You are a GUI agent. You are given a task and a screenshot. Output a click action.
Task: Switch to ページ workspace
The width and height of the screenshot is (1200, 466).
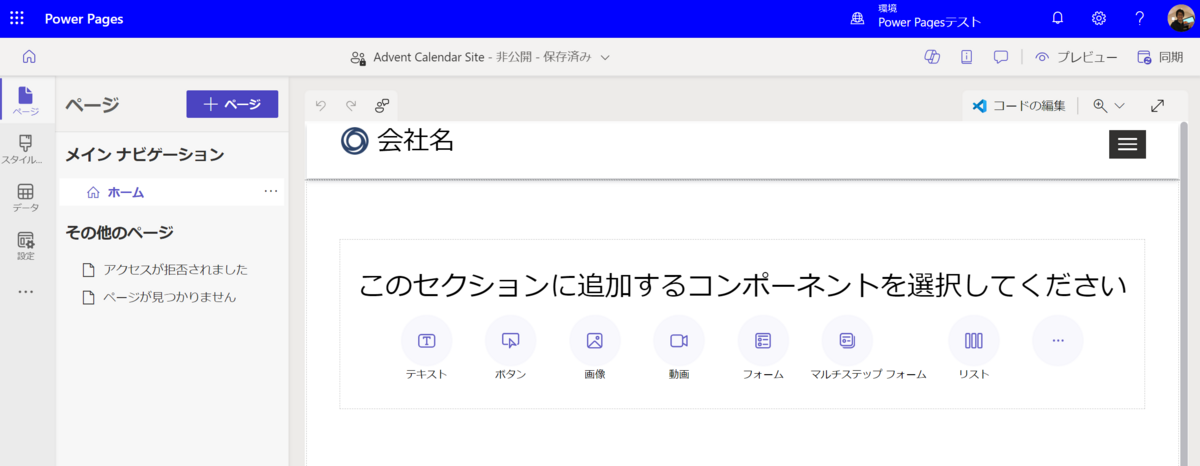click(x=27, y=100)
